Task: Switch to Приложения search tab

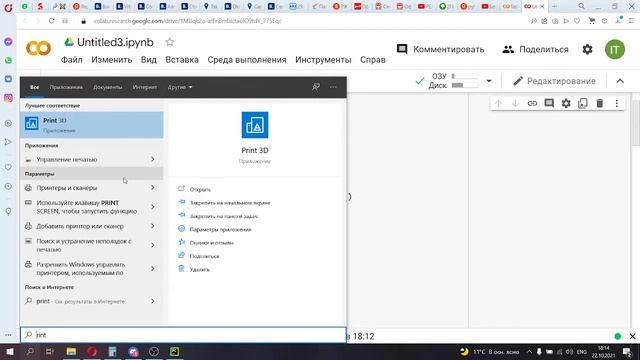Action: [x=66, y=87]
